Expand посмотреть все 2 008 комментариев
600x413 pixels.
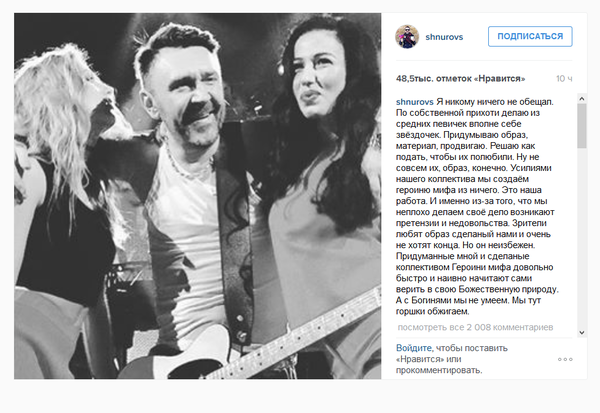(x=475, y=327)
